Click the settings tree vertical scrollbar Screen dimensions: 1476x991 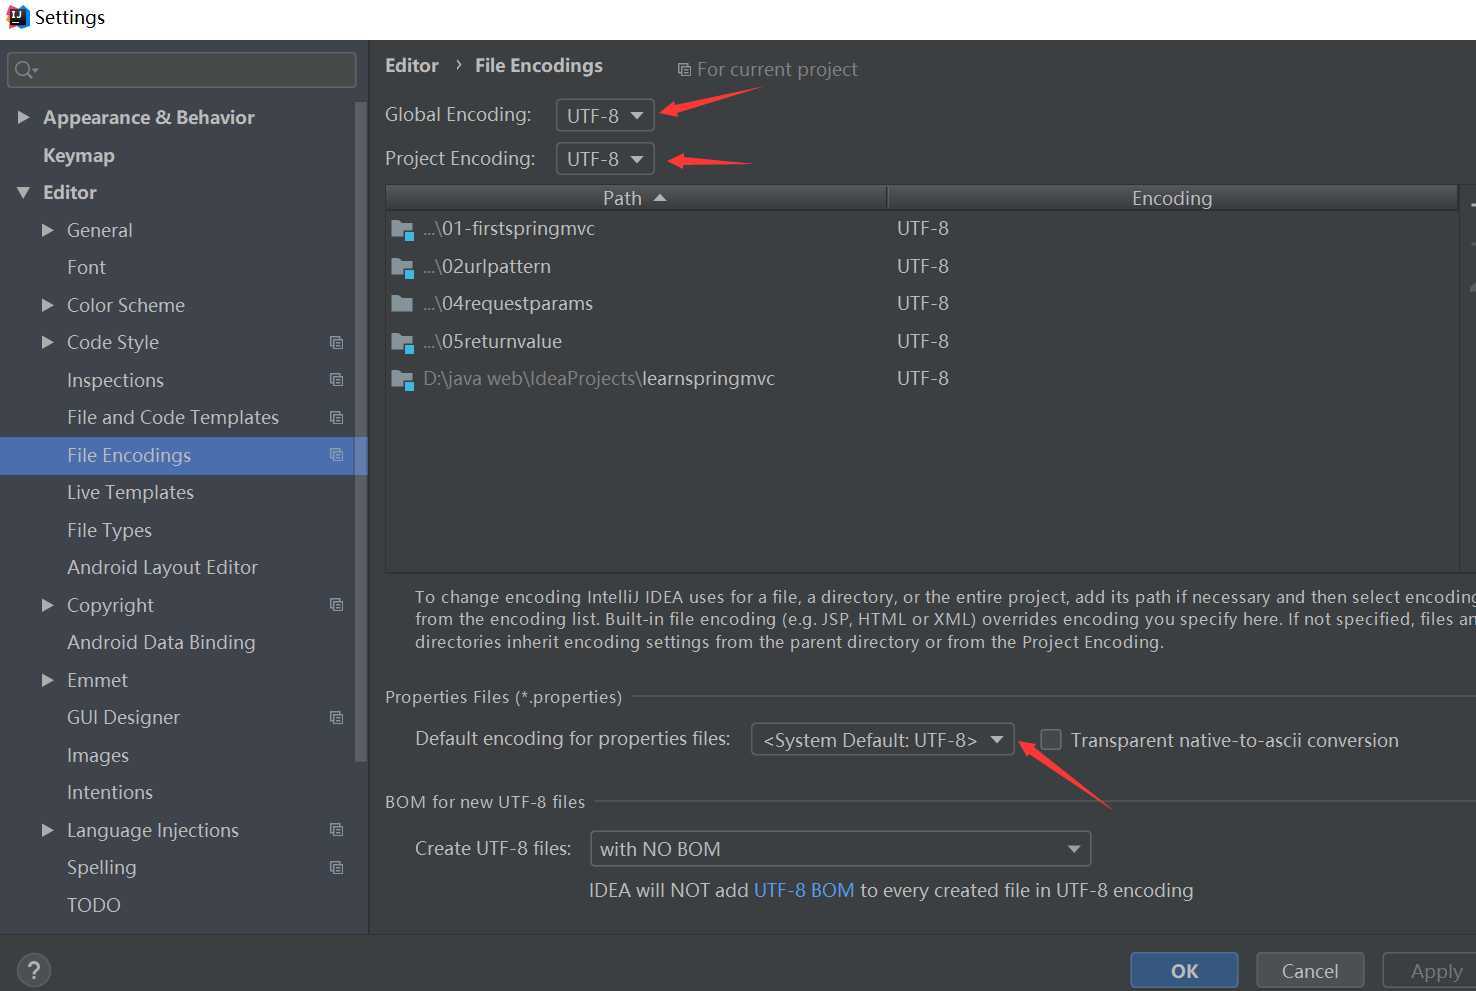(x=361, y=430)
